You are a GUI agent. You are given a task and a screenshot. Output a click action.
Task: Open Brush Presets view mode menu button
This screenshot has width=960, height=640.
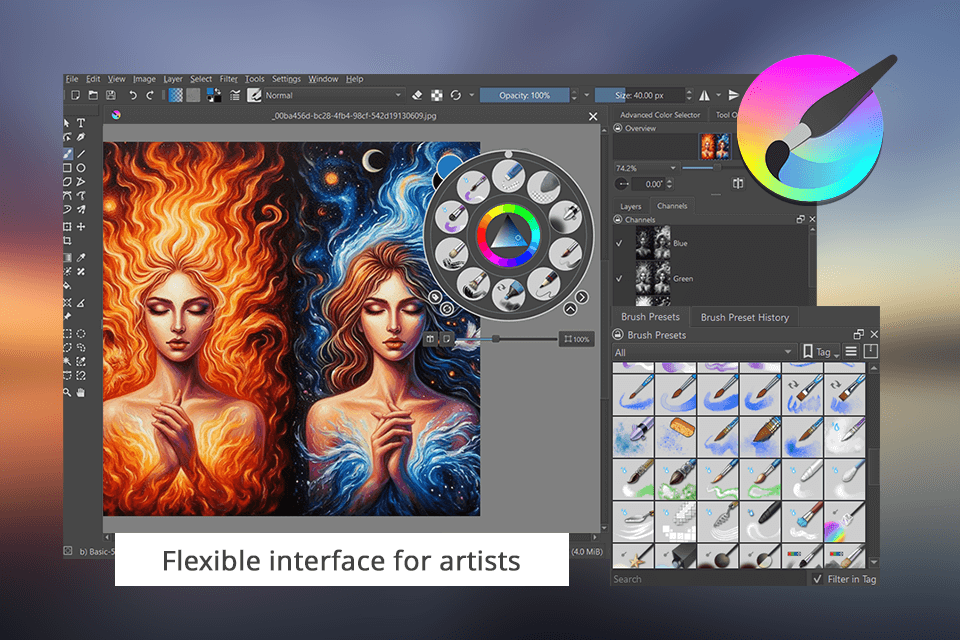point(851,352)
